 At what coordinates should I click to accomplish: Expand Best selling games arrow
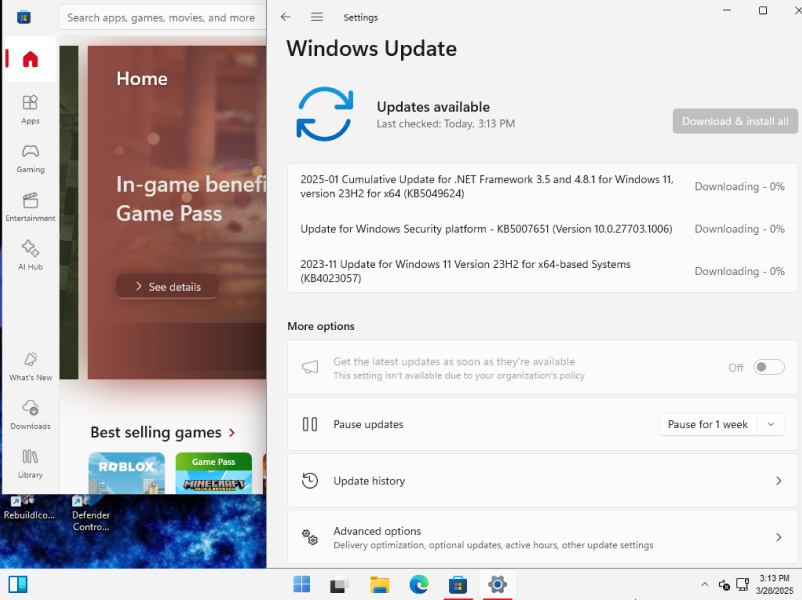232,433
